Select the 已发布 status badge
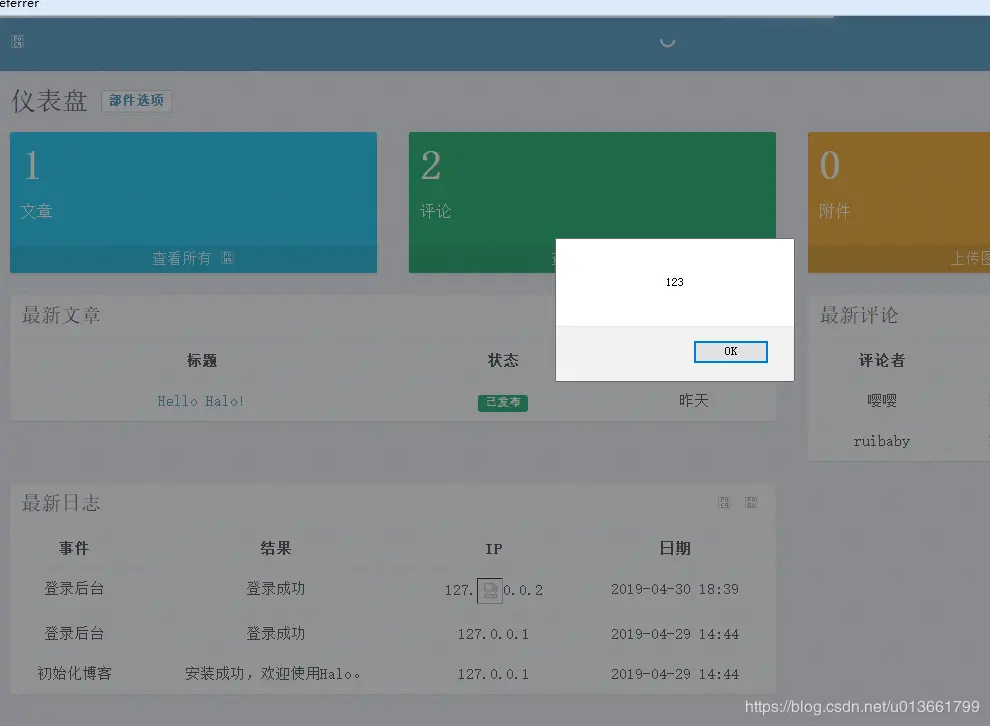The height and width of the screenshot is (726, 990). coord(503,402)
